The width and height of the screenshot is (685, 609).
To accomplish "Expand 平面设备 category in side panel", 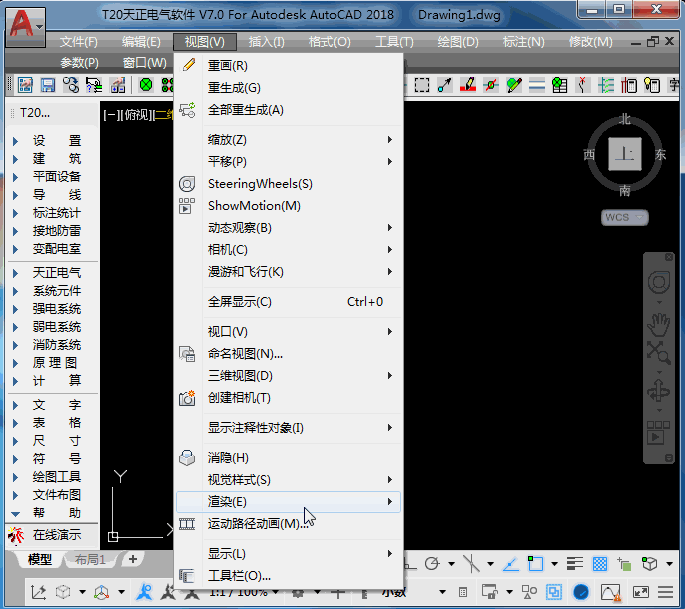I will click(x=16, y=177).
